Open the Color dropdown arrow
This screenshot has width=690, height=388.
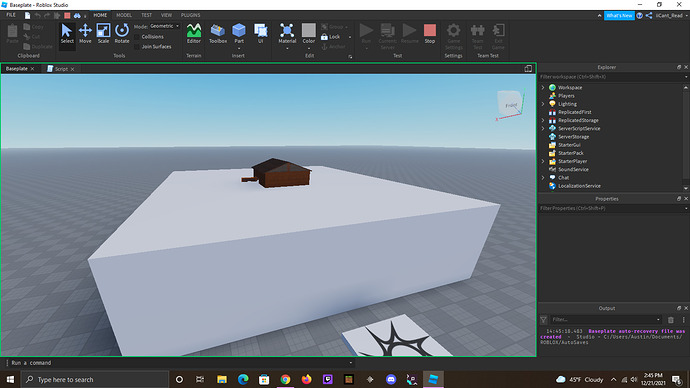[308, 48]
